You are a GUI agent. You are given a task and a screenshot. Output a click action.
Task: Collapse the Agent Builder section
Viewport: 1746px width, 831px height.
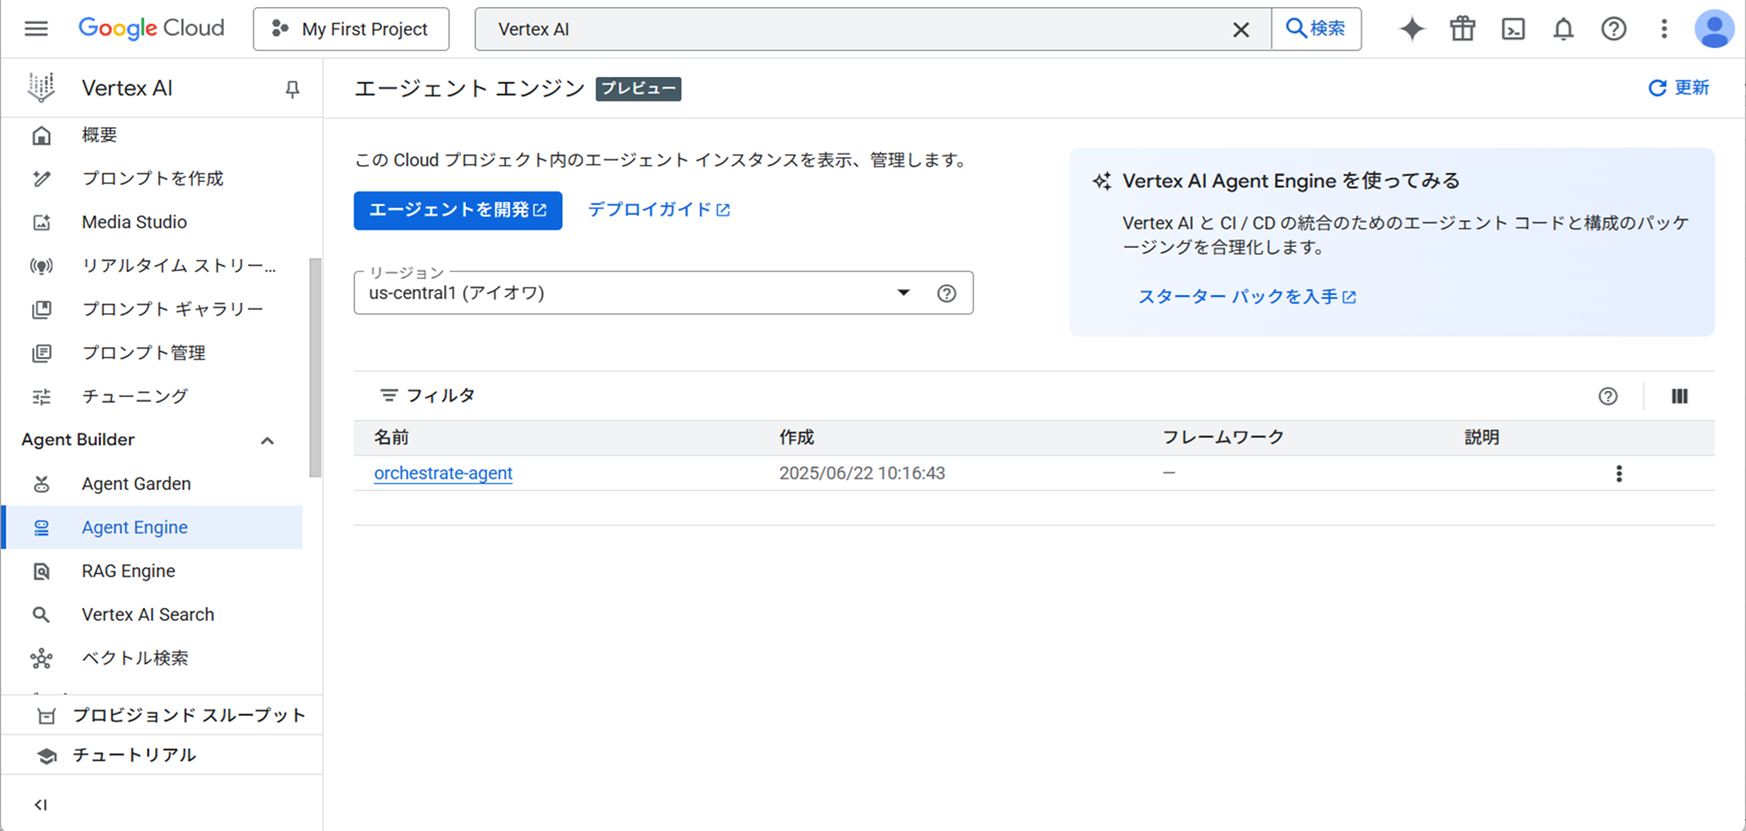pos(267,440)
